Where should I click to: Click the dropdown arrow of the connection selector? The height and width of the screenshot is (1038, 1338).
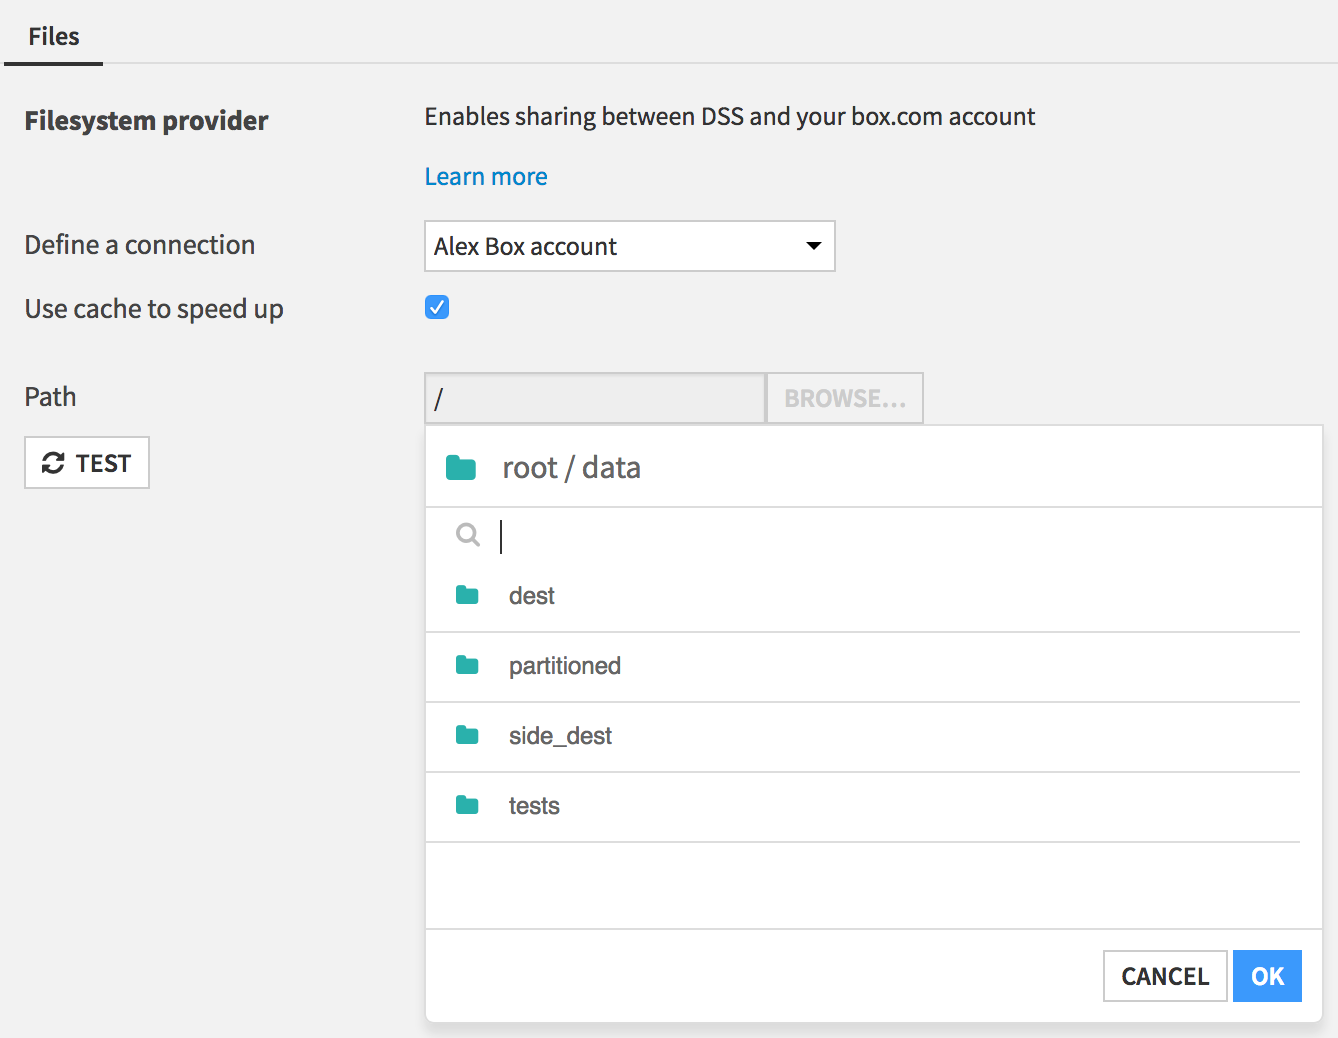point(814,246)
